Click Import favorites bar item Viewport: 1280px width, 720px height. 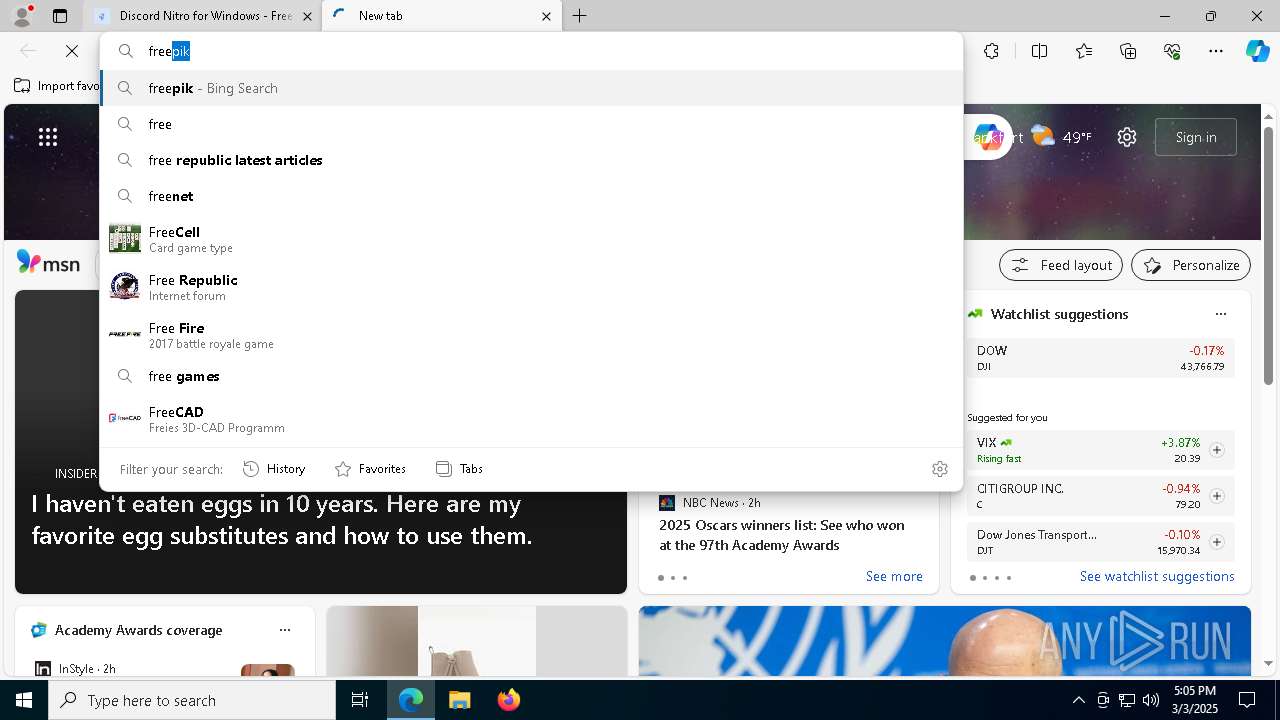57,86
